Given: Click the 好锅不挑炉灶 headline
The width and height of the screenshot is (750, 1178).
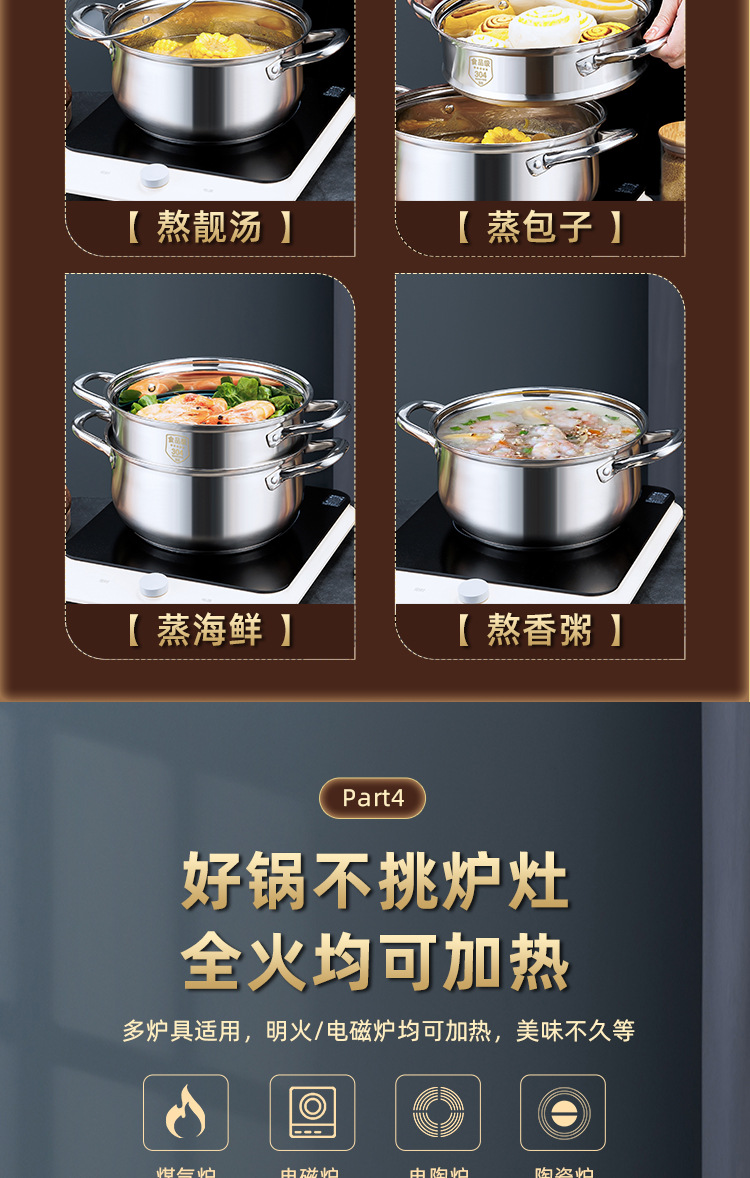Looking at the screenshot, I should point(375,881).
